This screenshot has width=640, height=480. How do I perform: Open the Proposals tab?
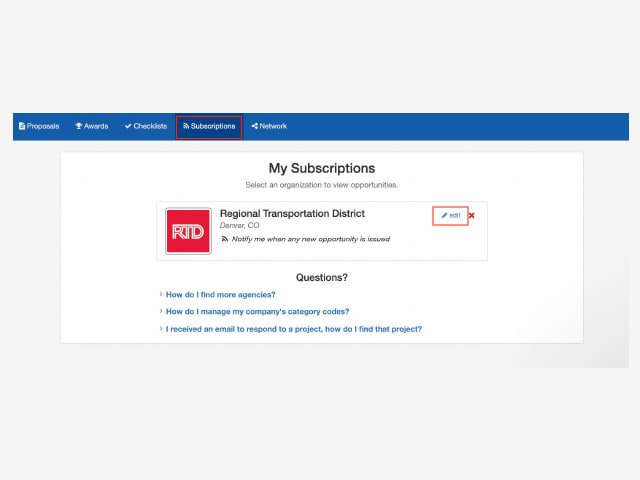[39, 126]
